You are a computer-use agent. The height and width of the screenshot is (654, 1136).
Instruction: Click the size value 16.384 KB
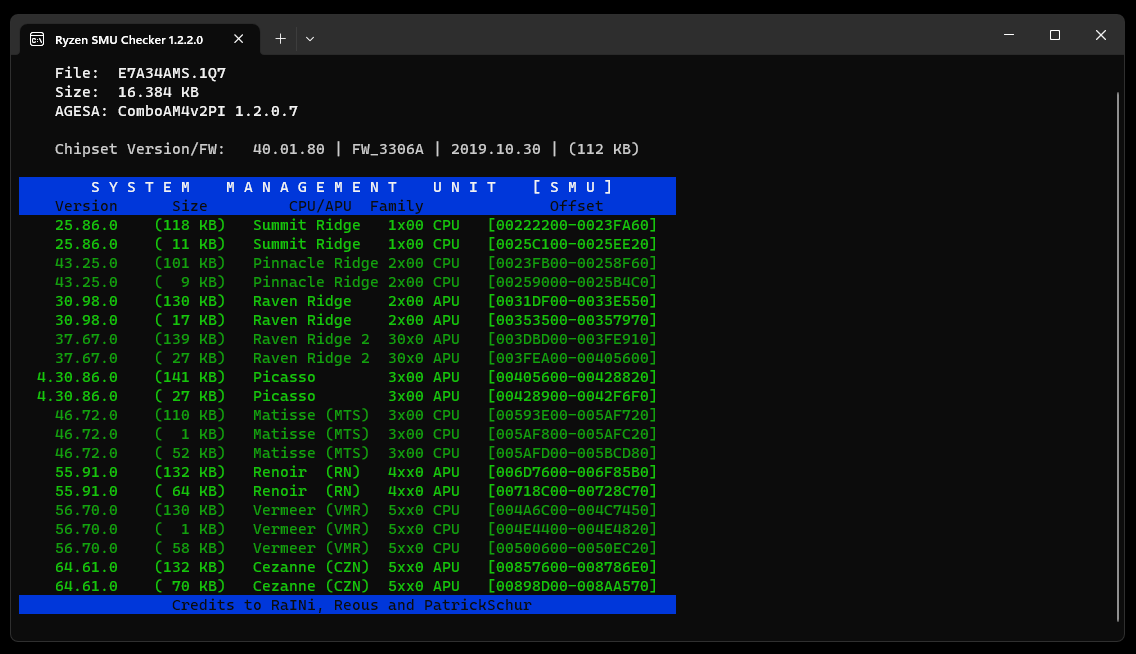pos(158,92)
